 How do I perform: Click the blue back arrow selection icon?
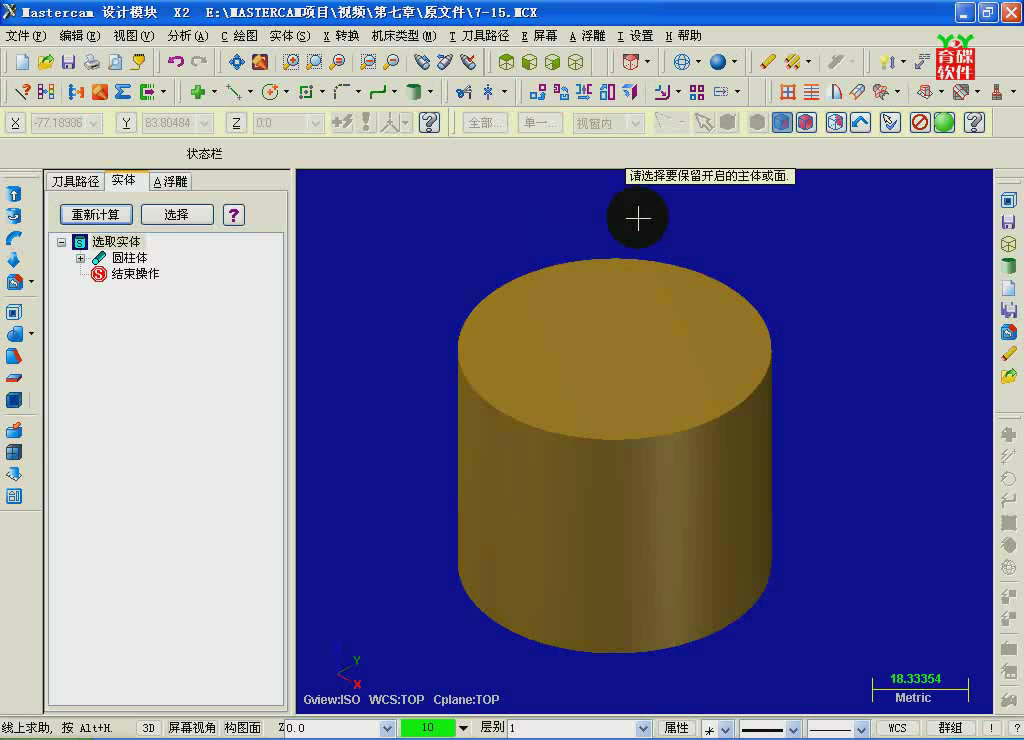click(860, 123)
